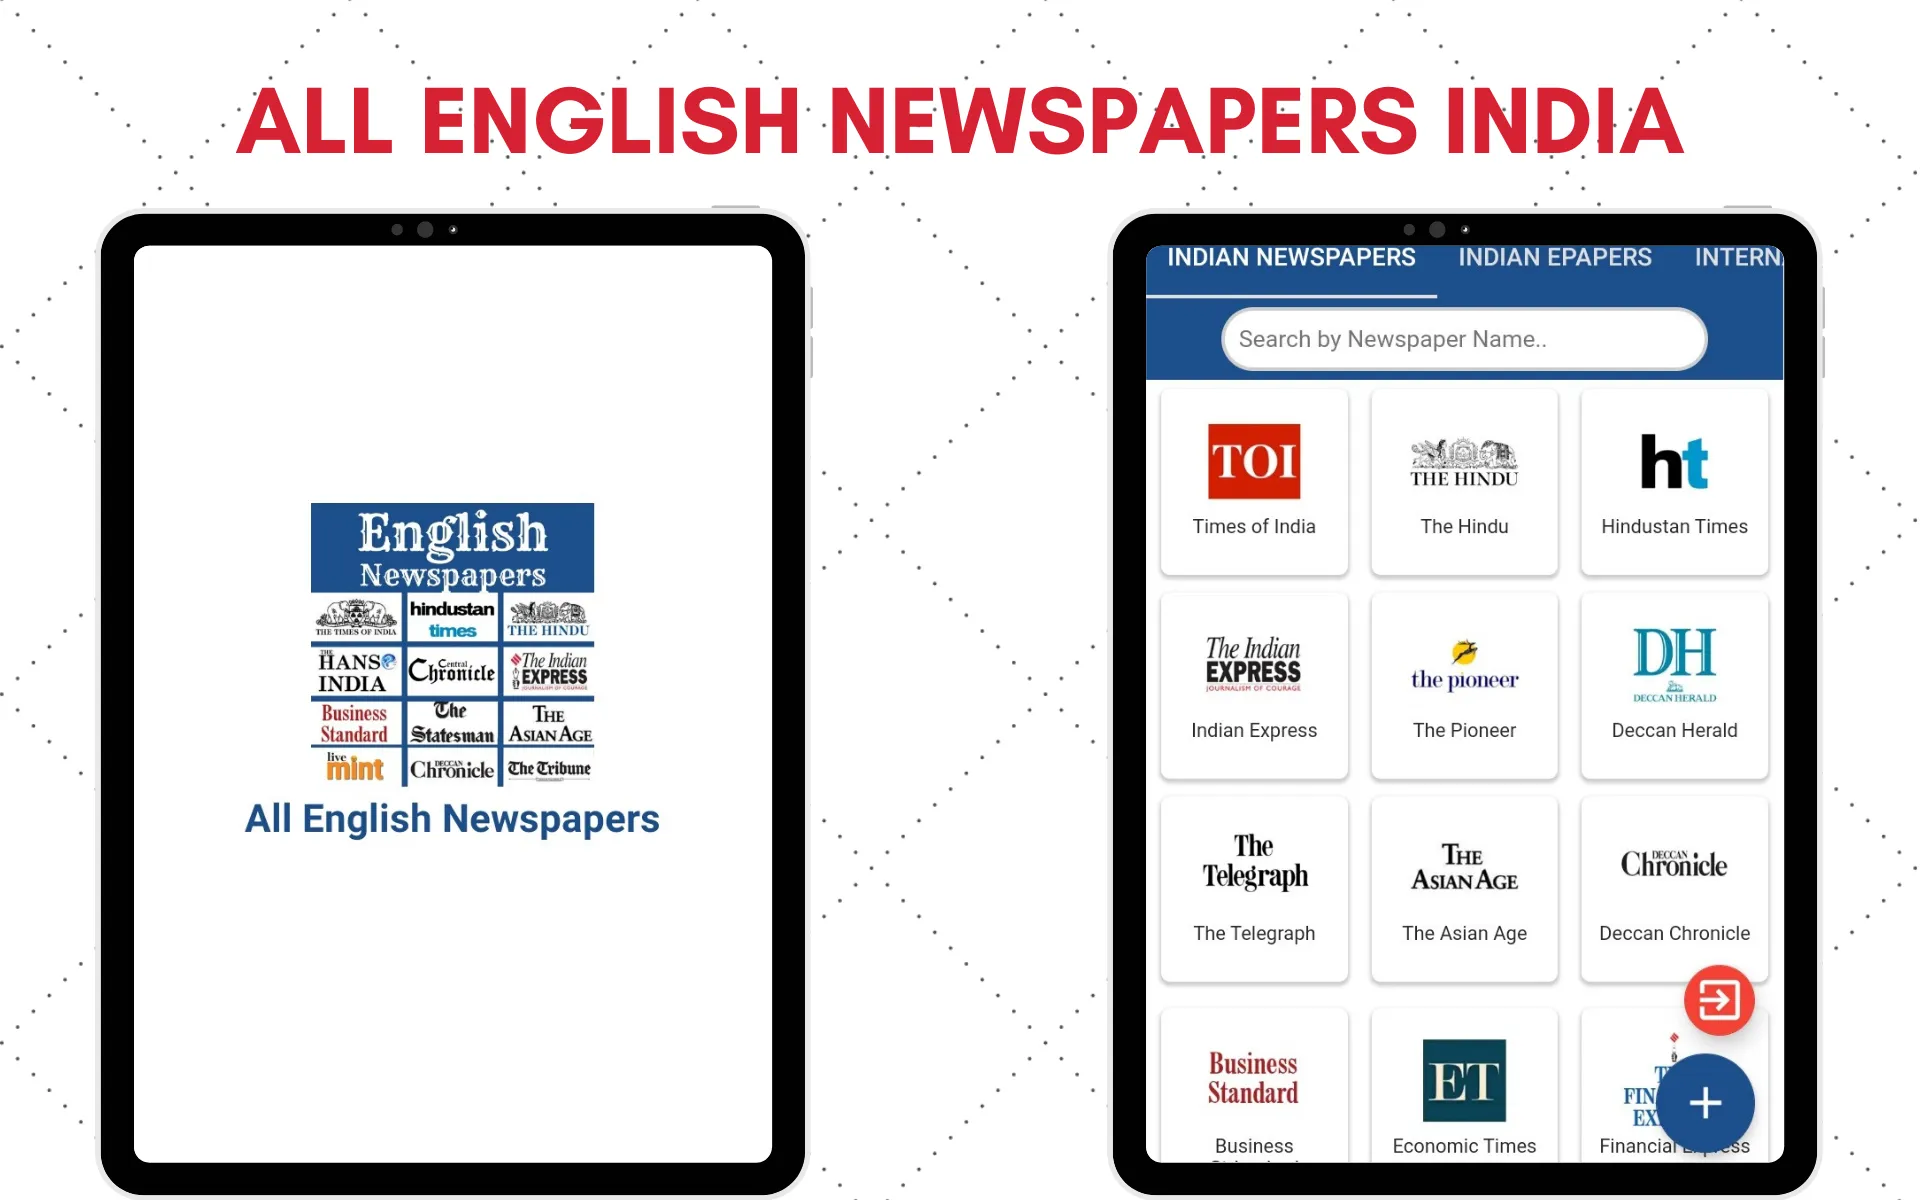Switch to Indian Newspapers tab

pos(1288,257)
